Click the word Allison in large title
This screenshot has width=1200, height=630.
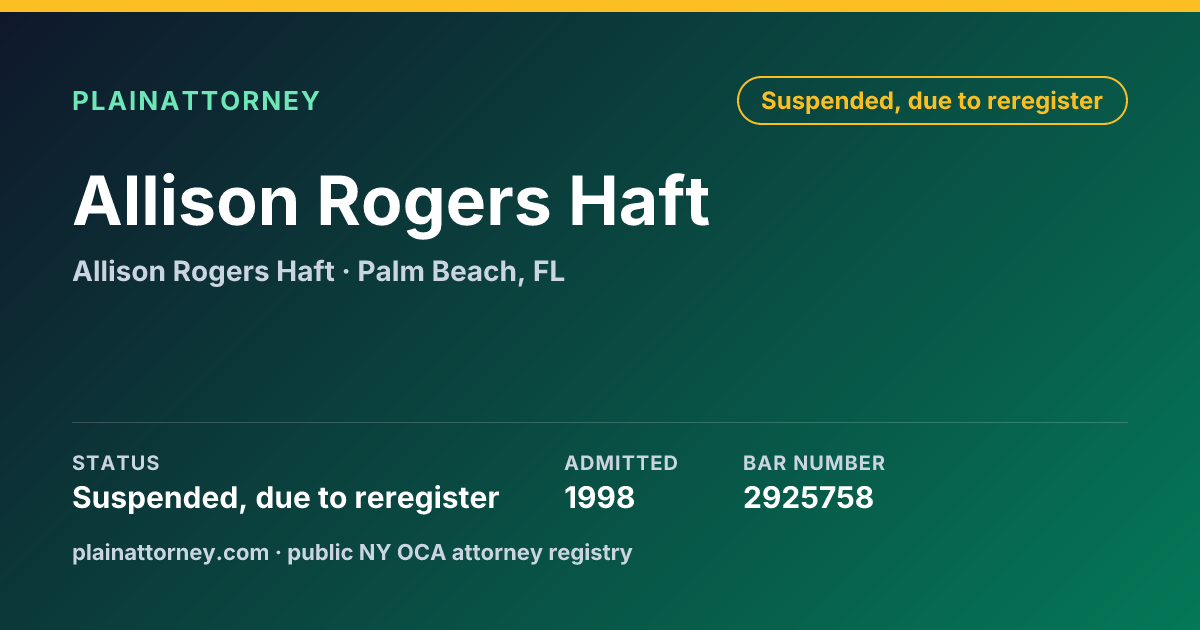pos(186,203)
